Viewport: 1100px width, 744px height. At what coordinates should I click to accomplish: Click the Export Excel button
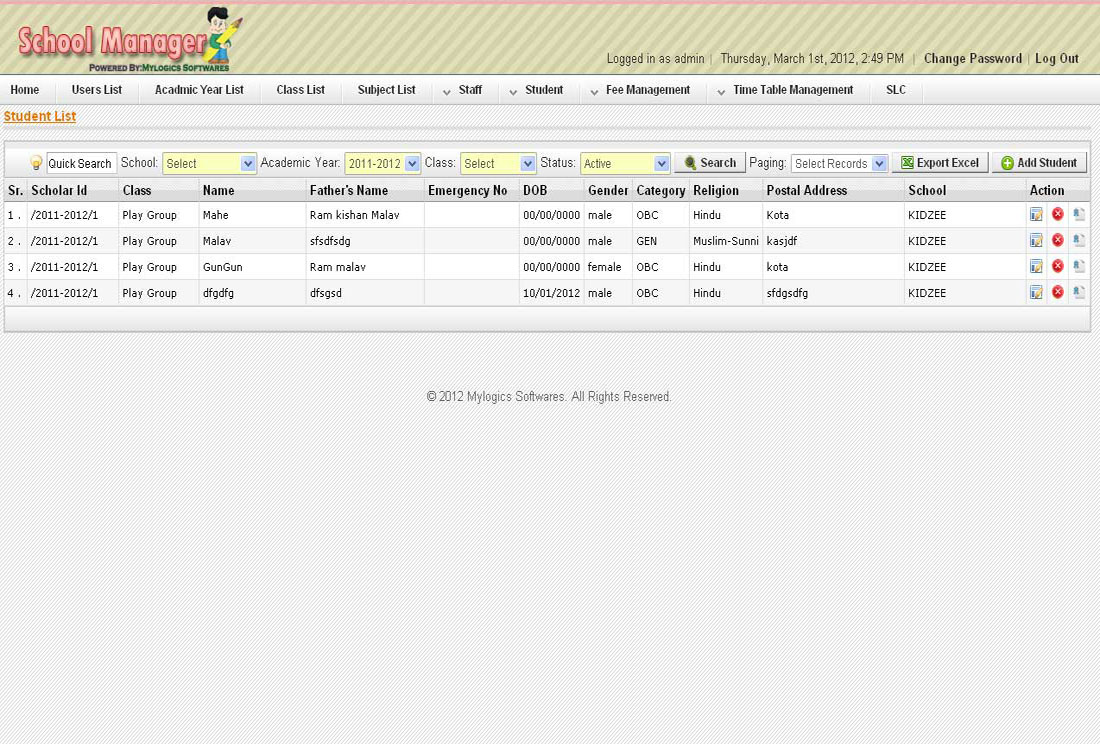coord(940,163)
